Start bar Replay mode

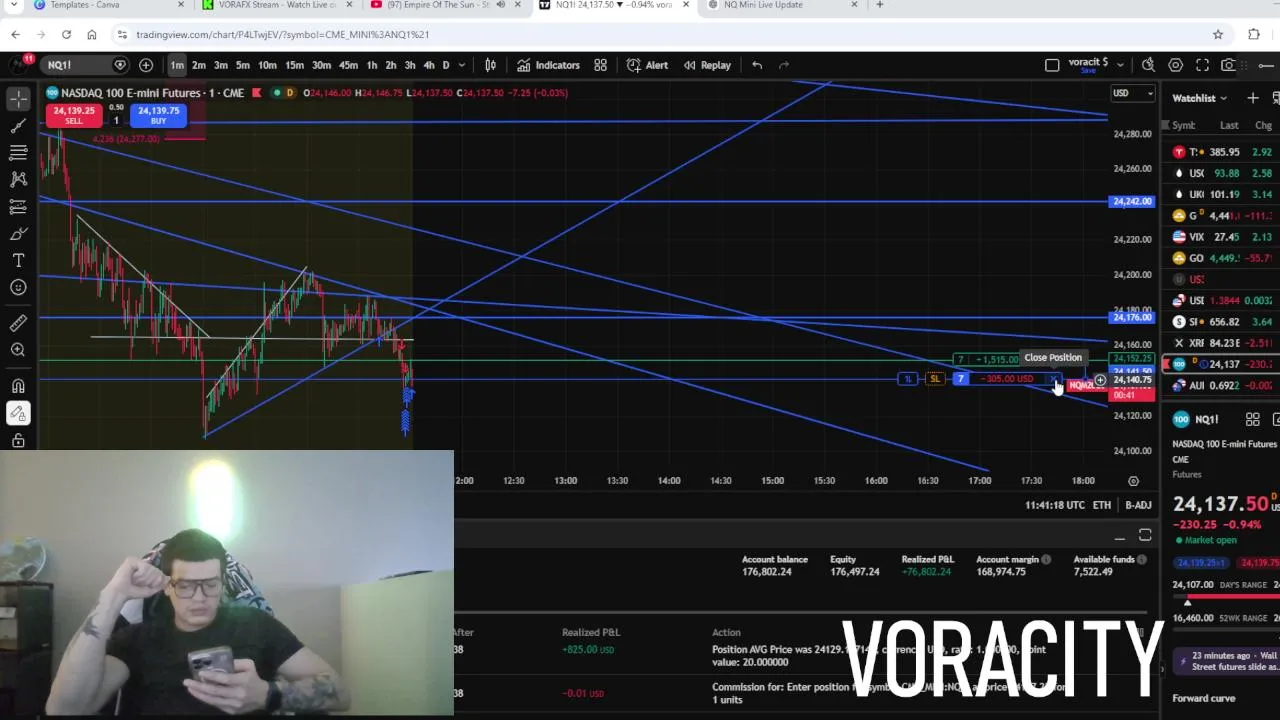point(707,65)
